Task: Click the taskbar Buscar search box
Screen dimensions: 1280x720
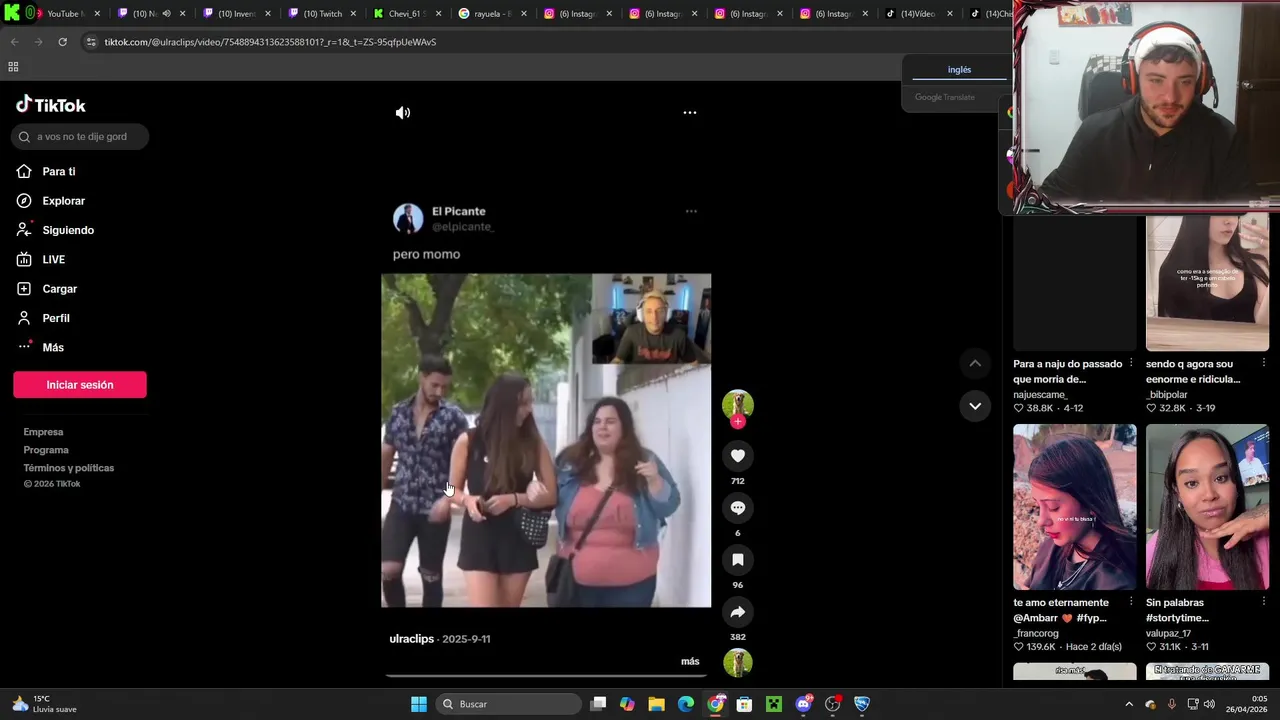Action: [509, 704]
